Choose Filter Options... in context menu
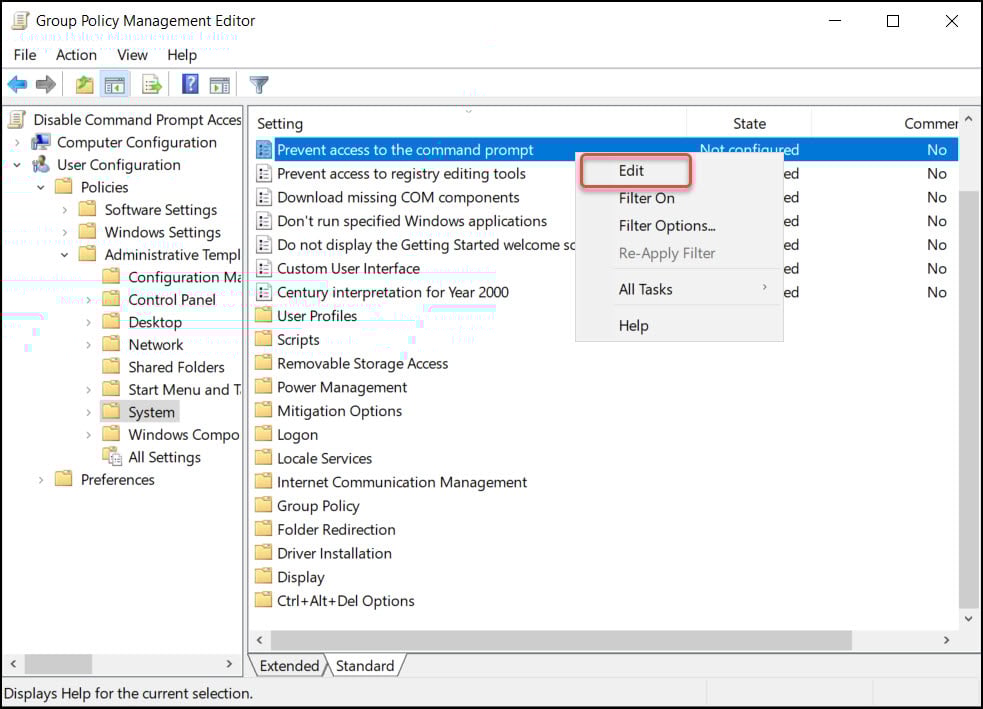 tap(667, 226)
